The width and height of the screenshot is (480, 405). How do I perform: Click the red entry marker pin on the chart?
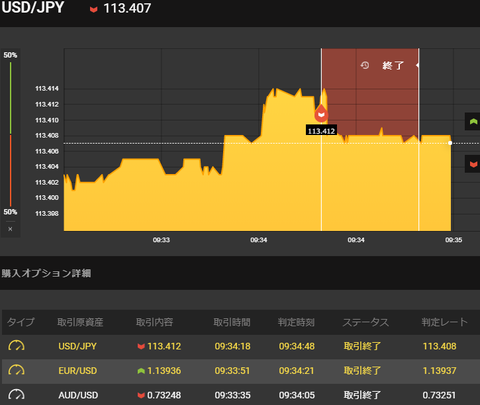pos(321,113)
